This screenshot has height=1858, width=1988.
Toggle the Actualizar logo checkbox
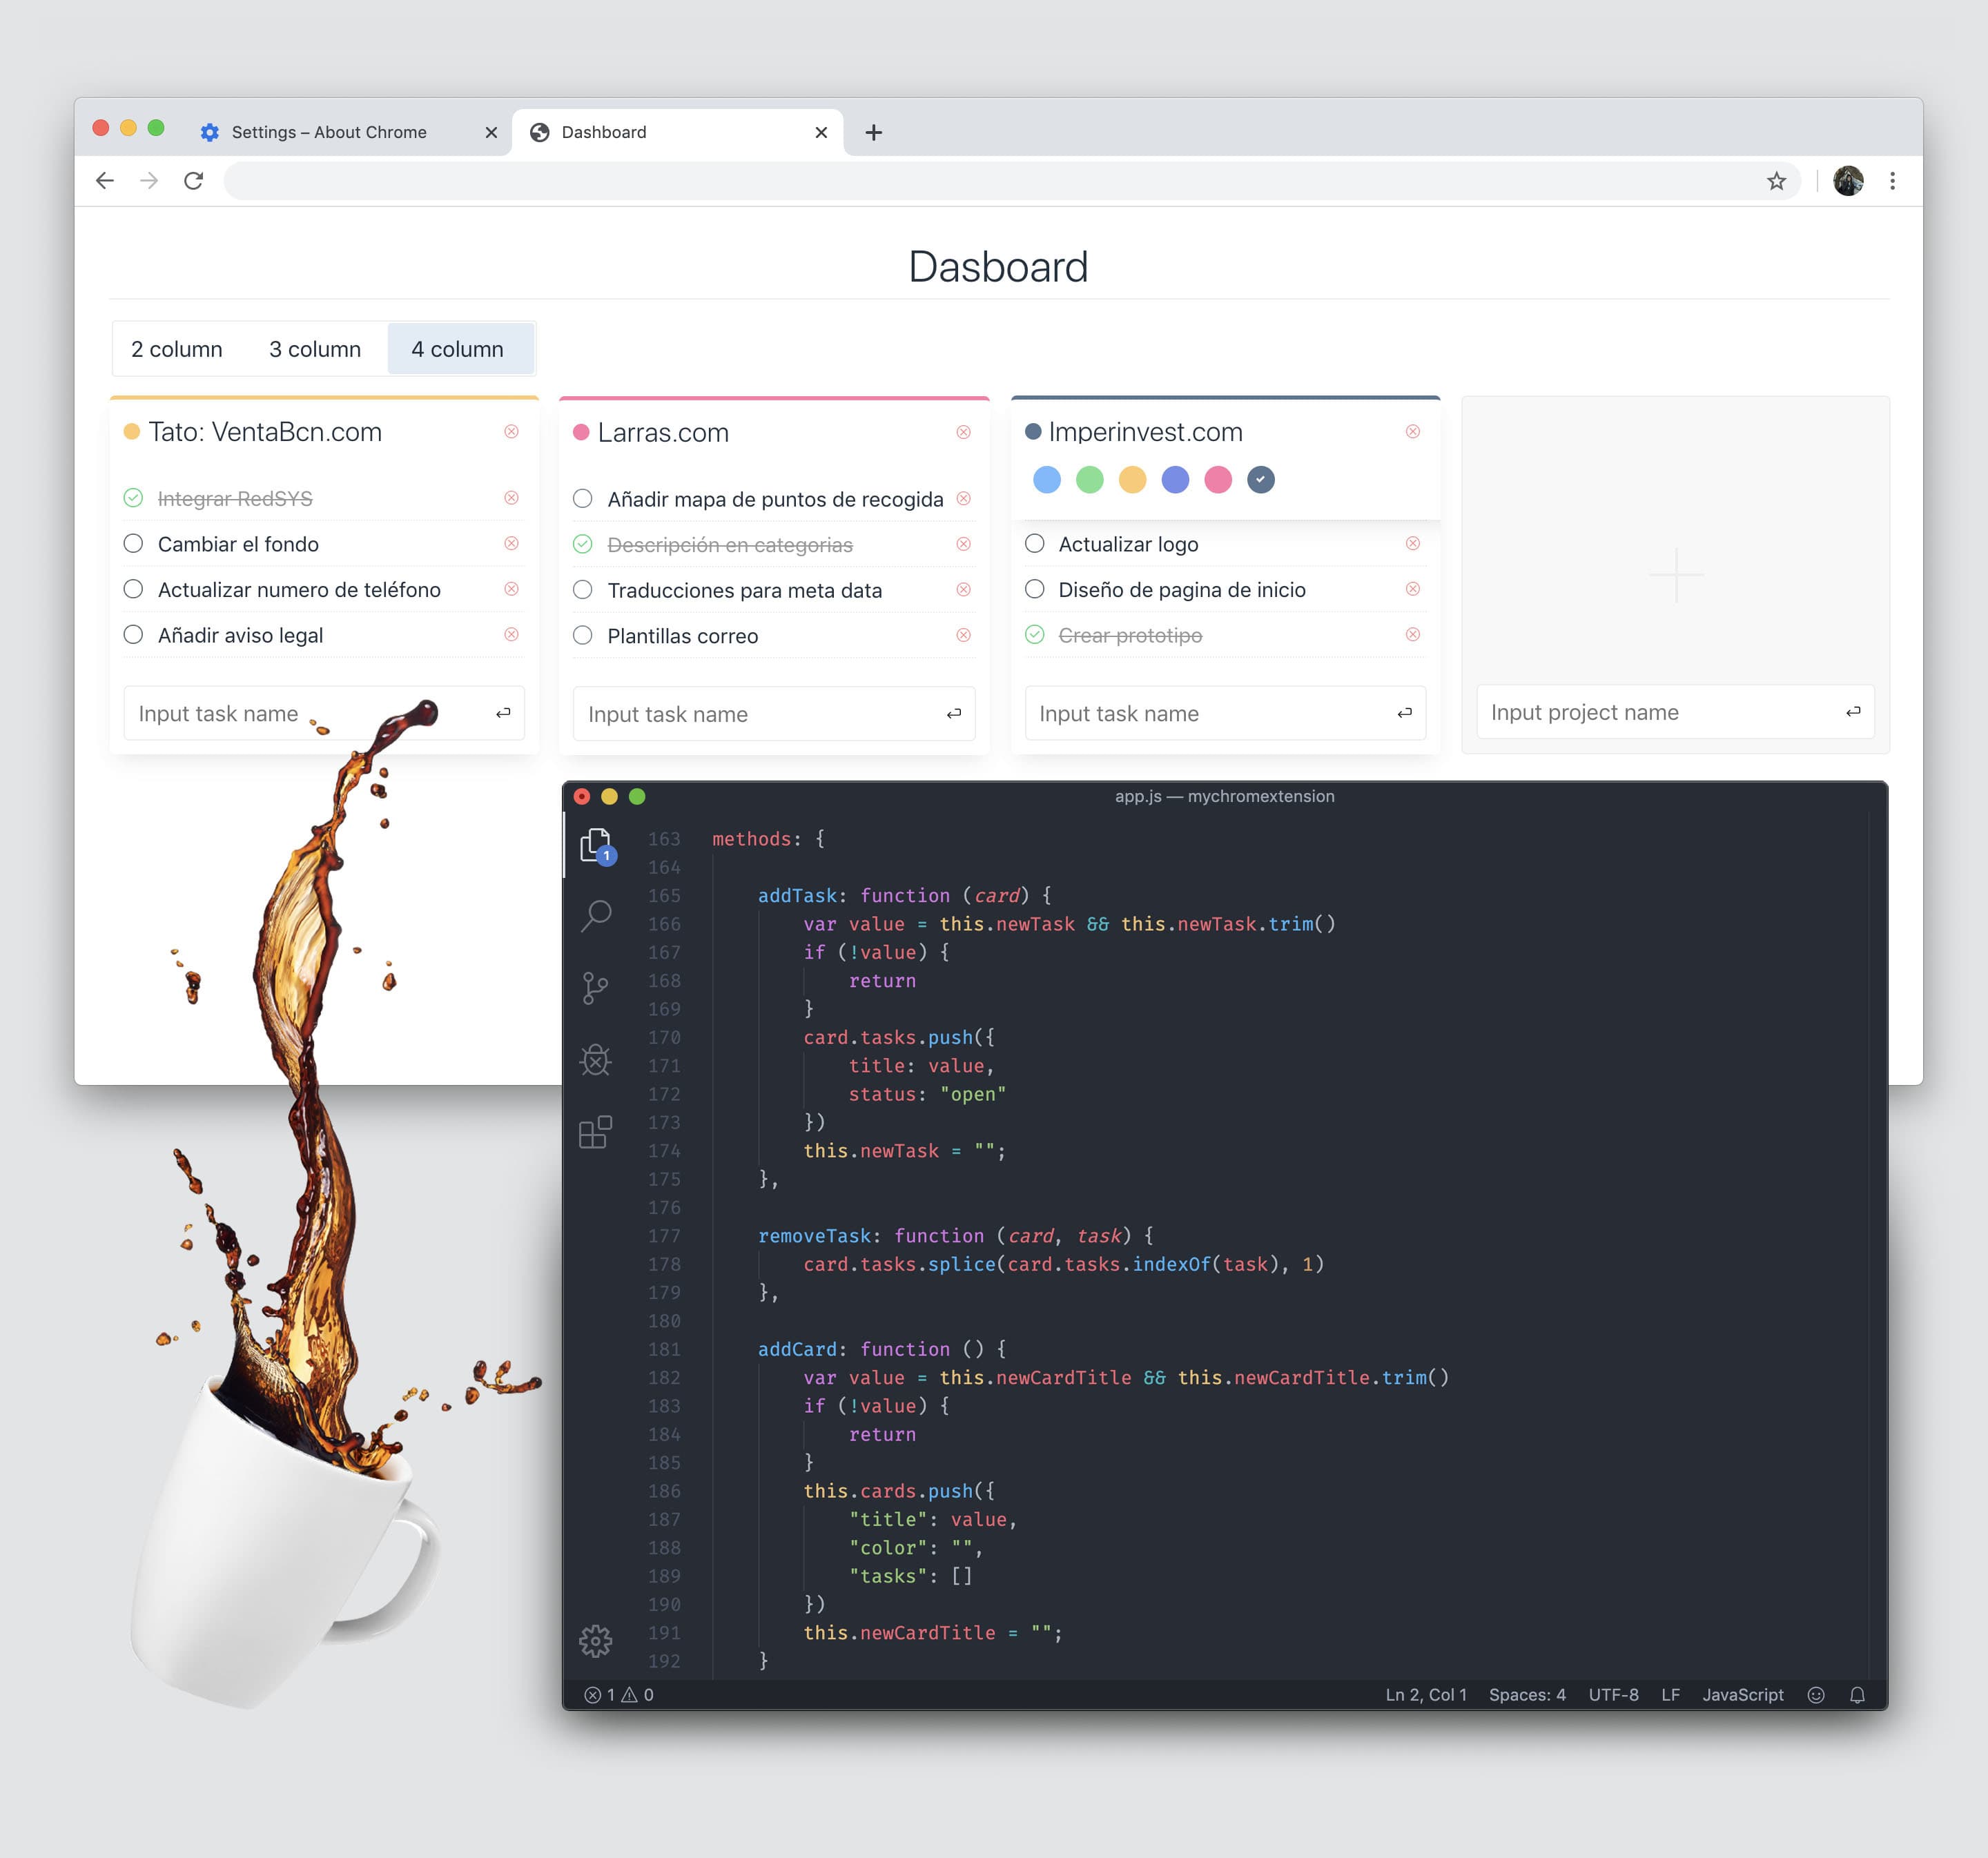(1035, 543)
